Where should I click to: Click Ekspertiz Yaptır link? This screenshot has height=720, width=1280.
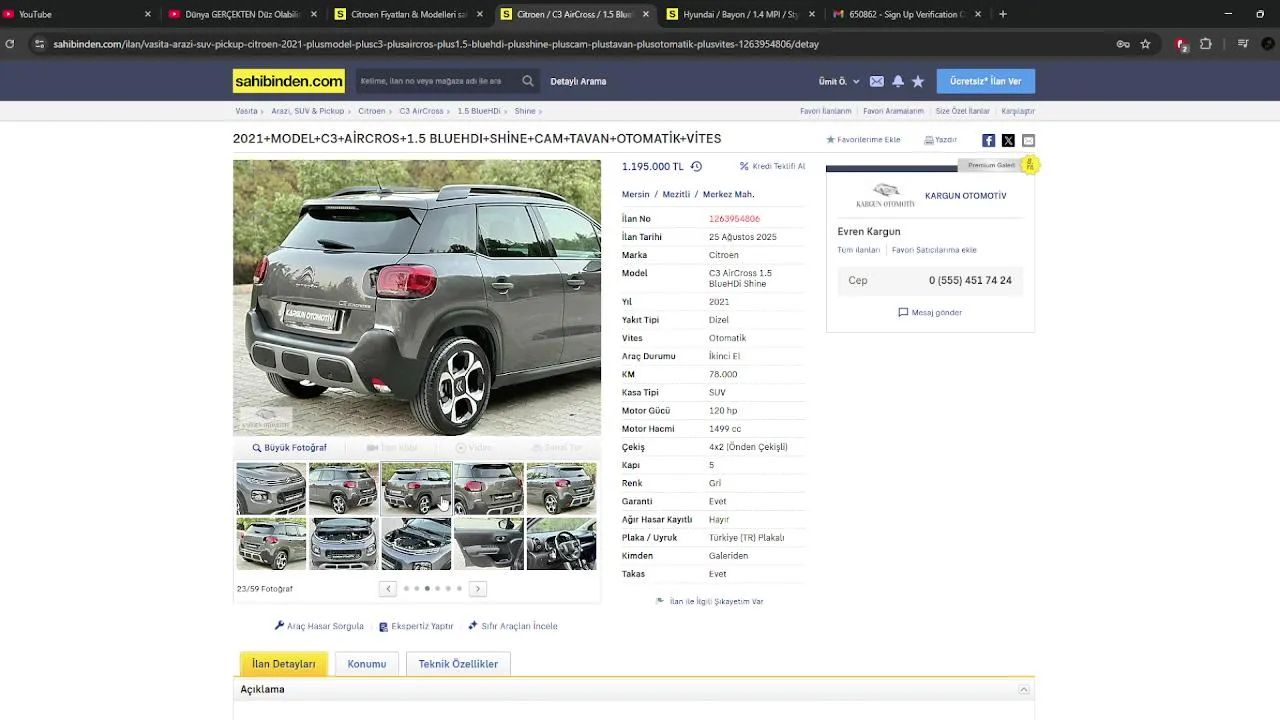[416, 626]
